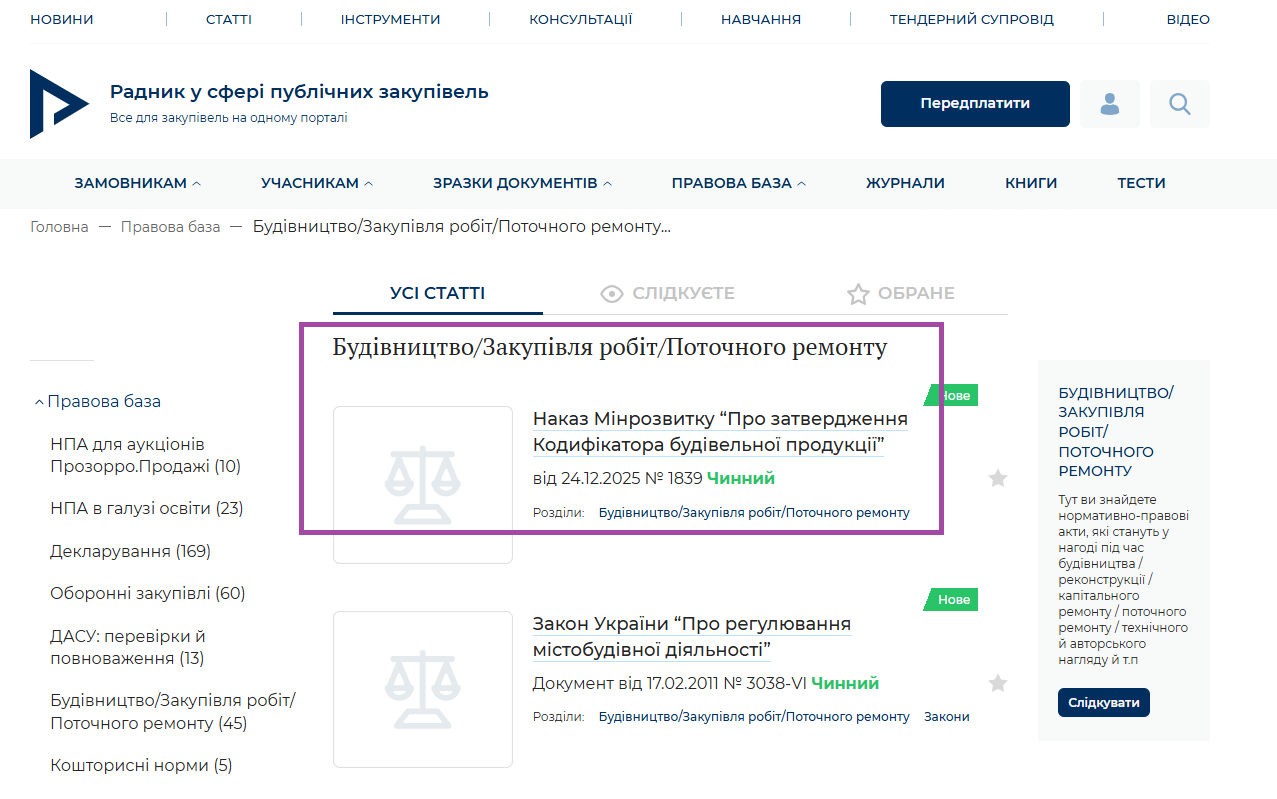Select the Усі статті tab
Viewport: 1277px width, 799px height.
pos(437,294)
